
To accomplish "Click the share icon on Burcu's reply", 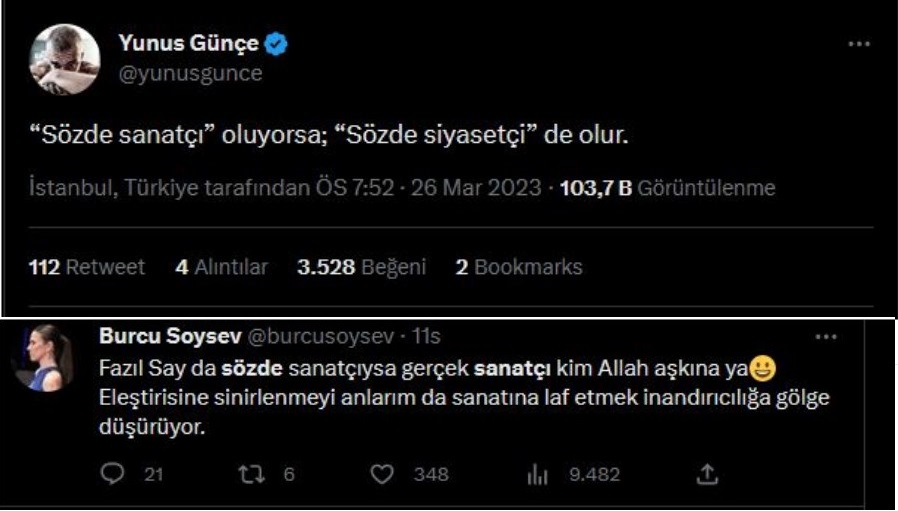I will point(707,474).
